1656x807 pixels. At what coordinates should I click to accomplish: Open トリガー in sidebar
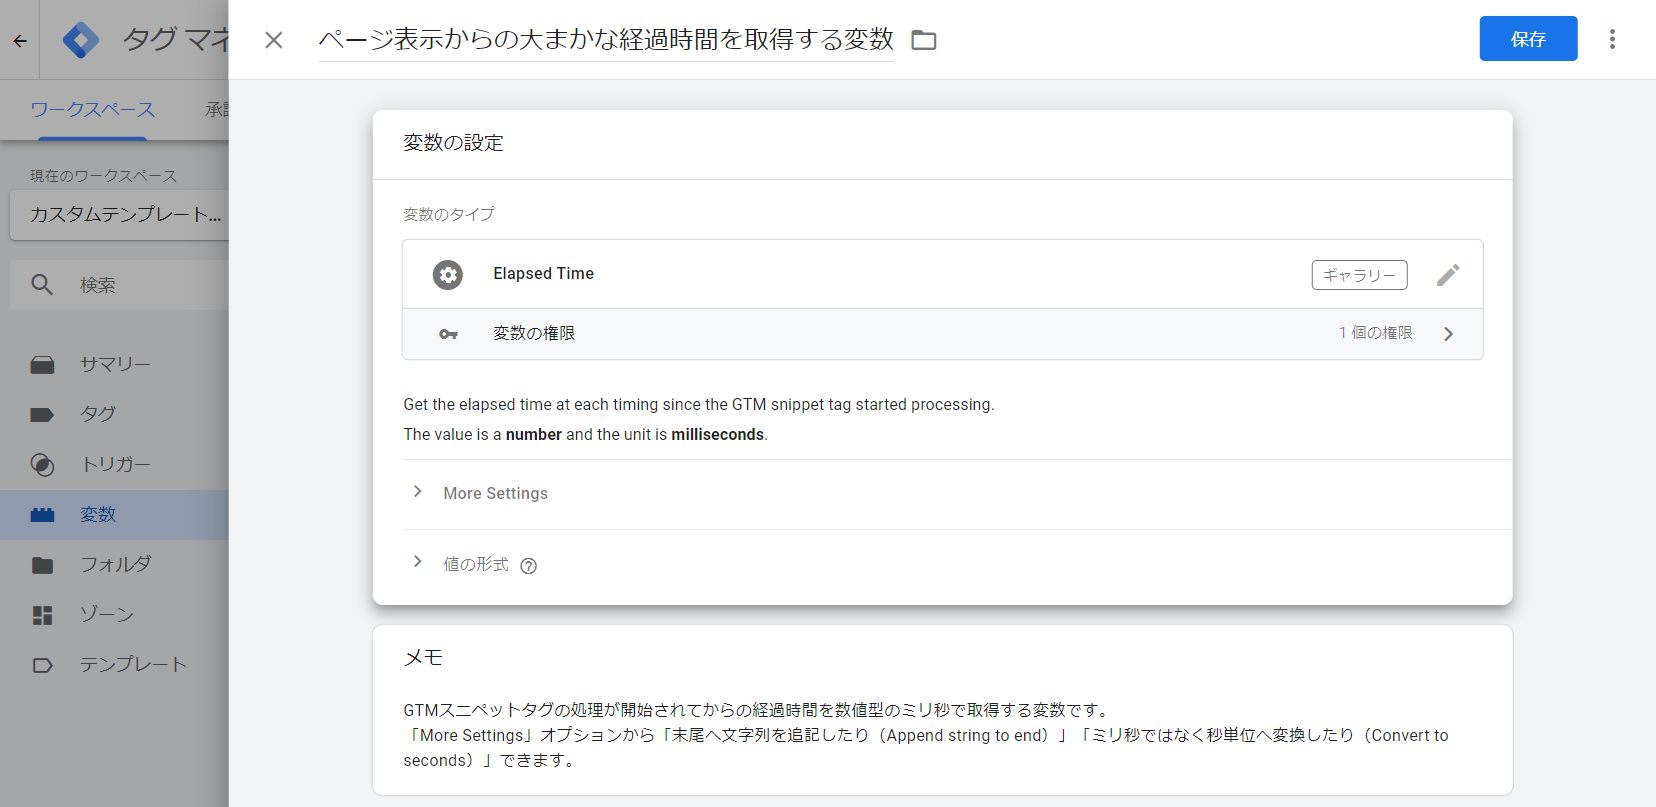[x=115, y=465]
